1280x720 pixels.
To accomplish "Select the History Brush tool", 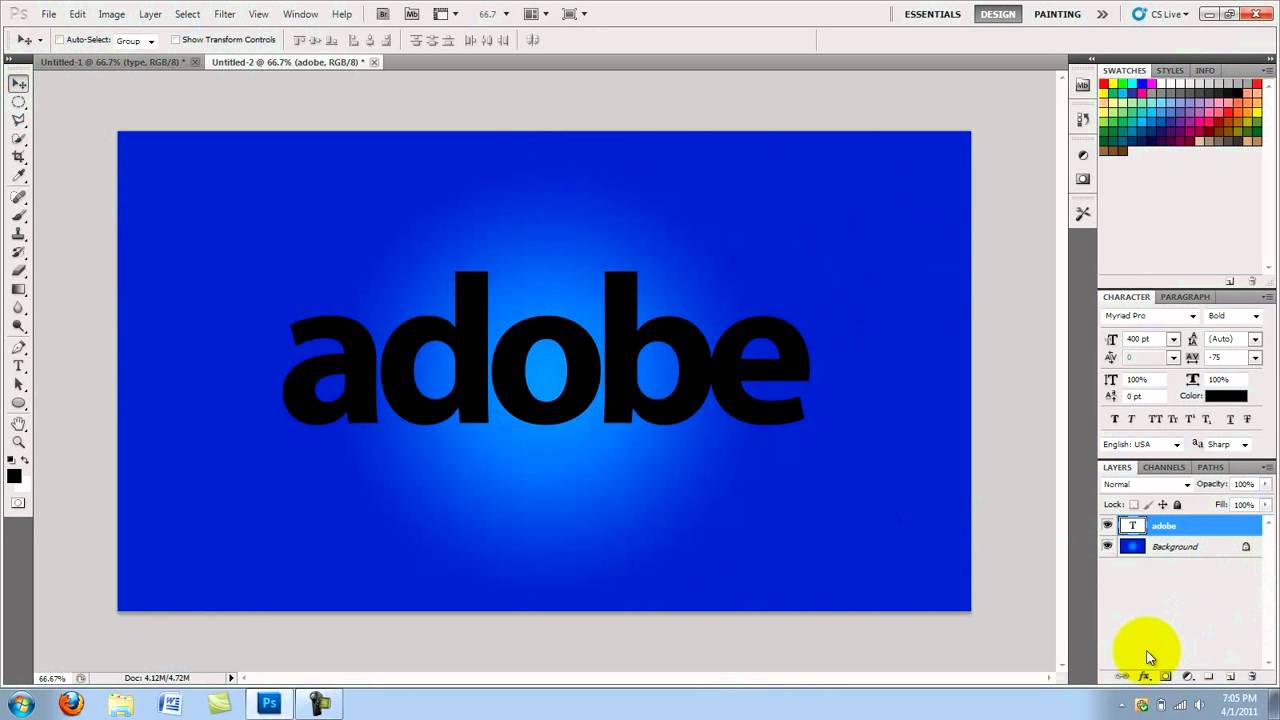I will (x=19, y=252).
